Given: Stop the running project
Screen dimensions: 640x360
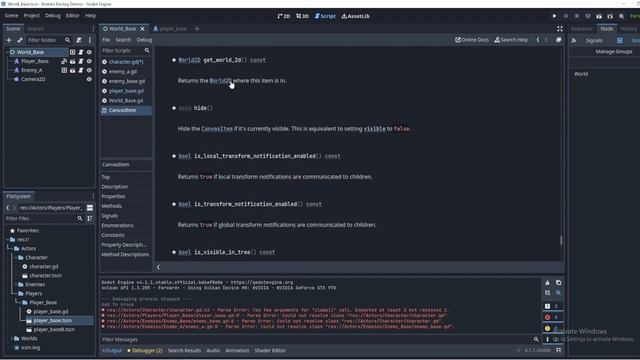Looking at the screenshot, I should pyautogui.click(x=577, y=16).
